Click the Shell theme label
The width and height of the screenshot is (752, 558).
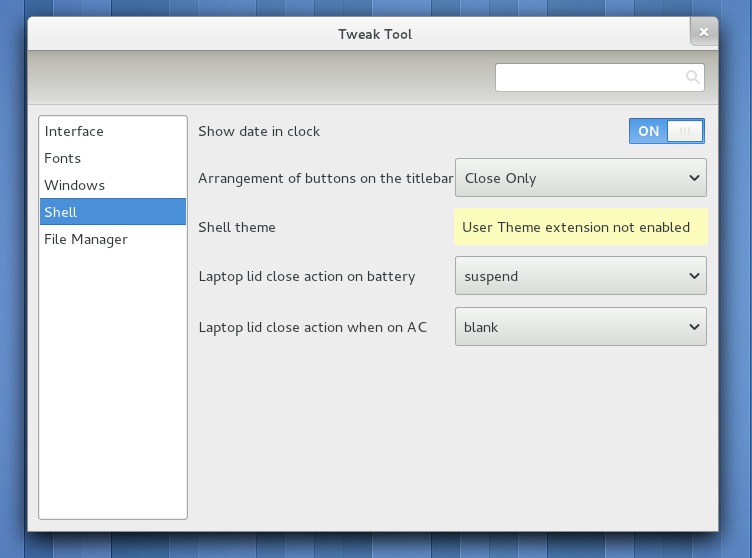pos(237,227)
